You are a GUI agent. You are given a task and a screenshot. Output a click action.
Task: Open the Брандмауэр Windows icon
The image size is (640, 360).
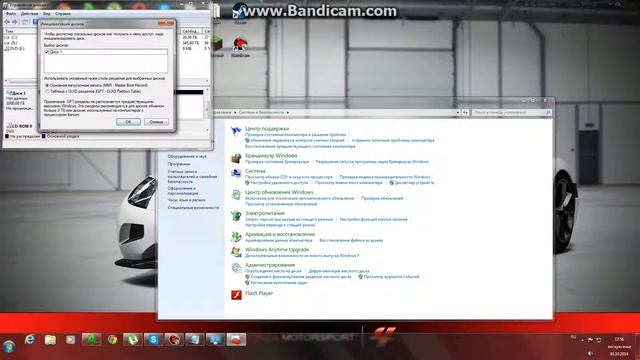[x=236, y=158]
